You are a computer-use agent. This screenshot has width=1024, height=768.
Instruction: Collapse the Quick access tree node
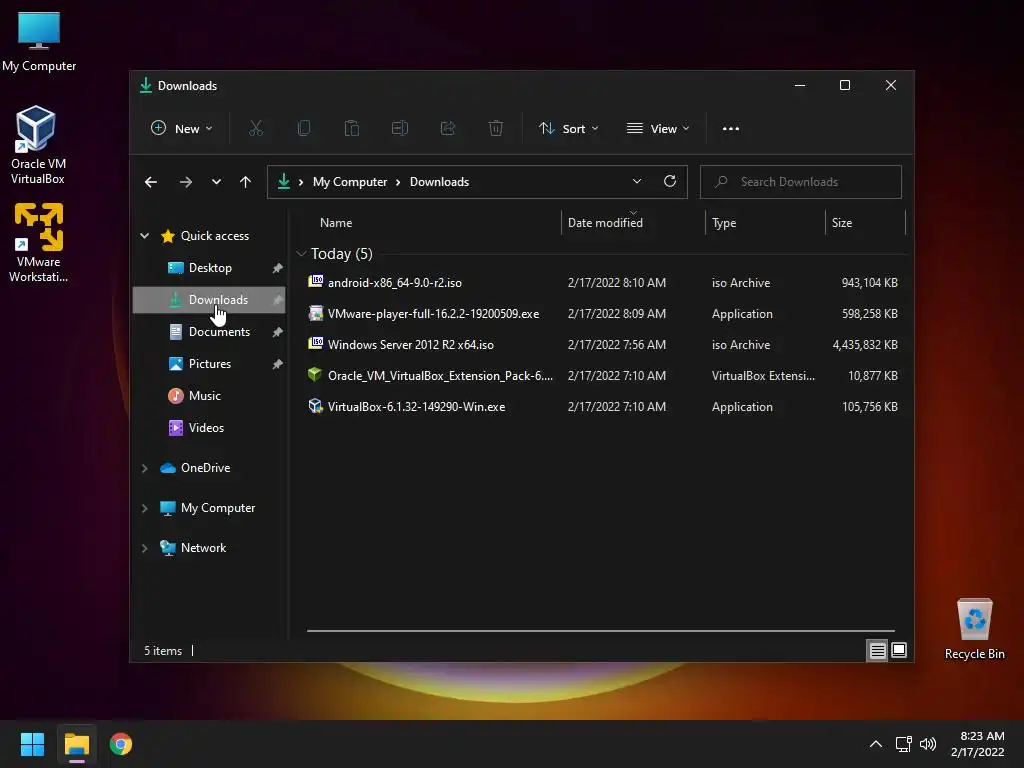point(145,236)
